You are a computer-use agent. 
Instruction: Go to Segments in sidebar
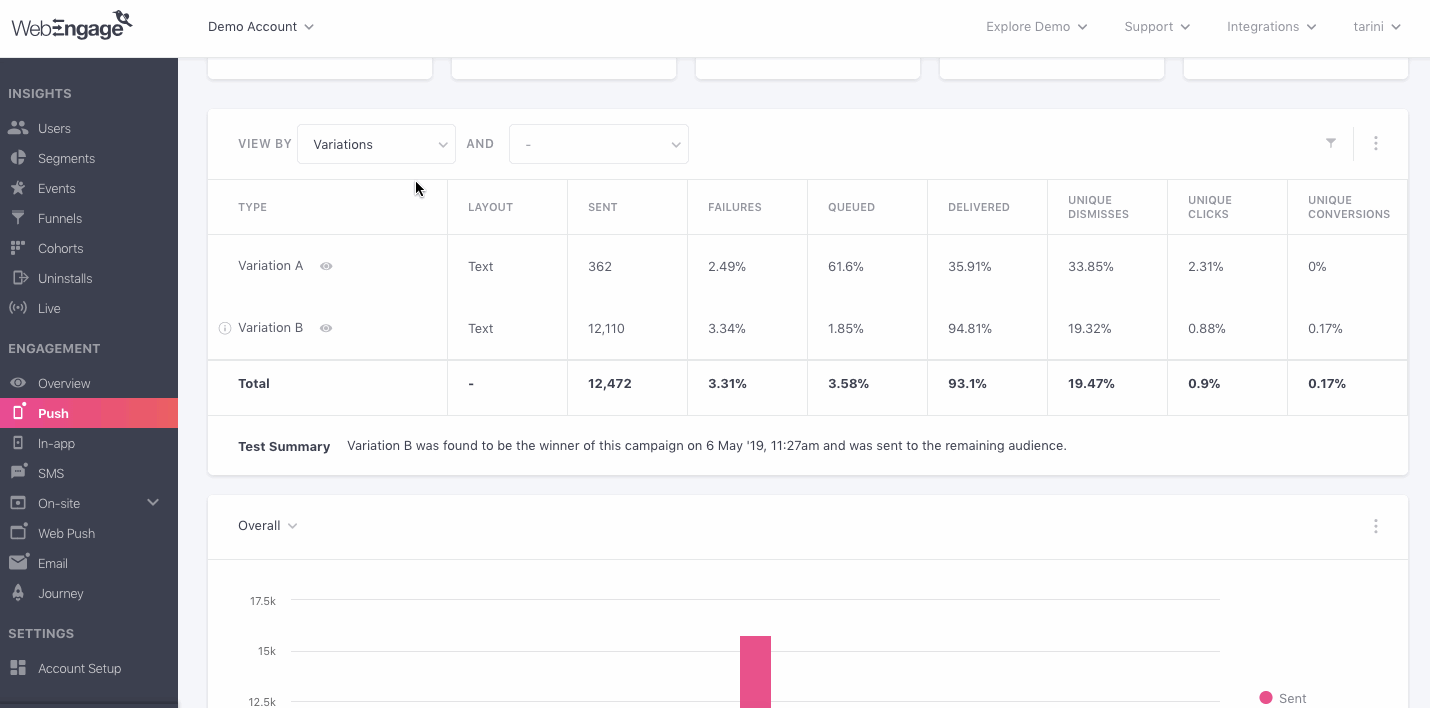tap(66, 158)
